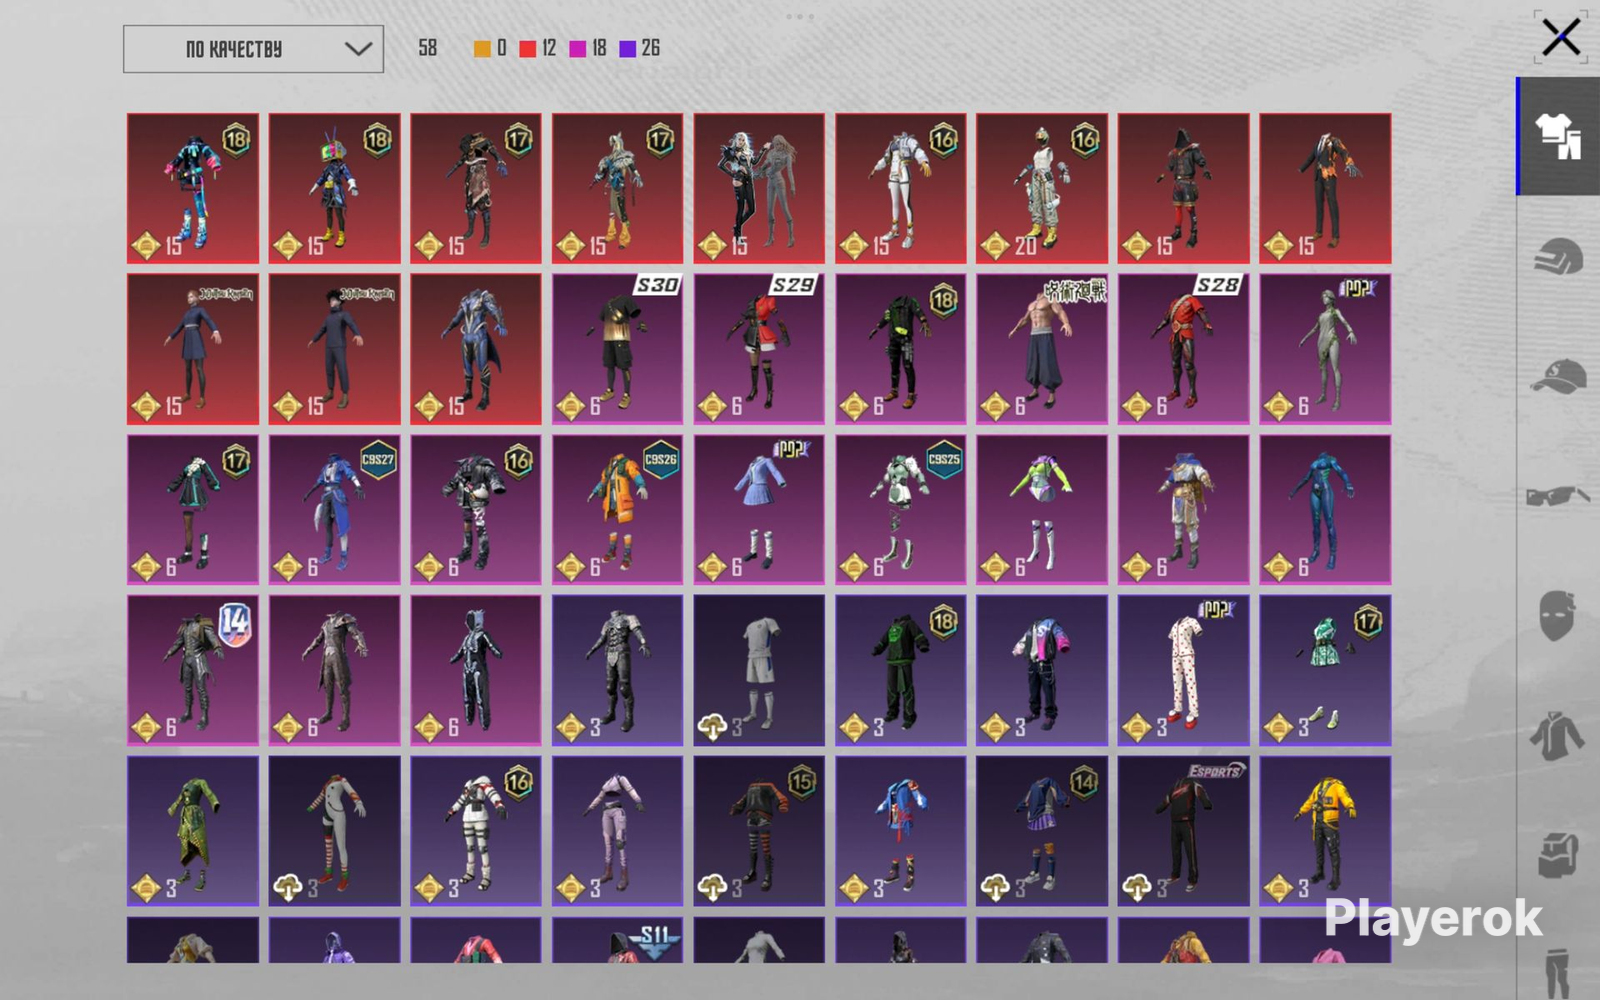Viewport: 1600px width, 1000px height.
Task: Select the ESPORTS black tracksuit outfit
Action: [x=1184, y=831]
